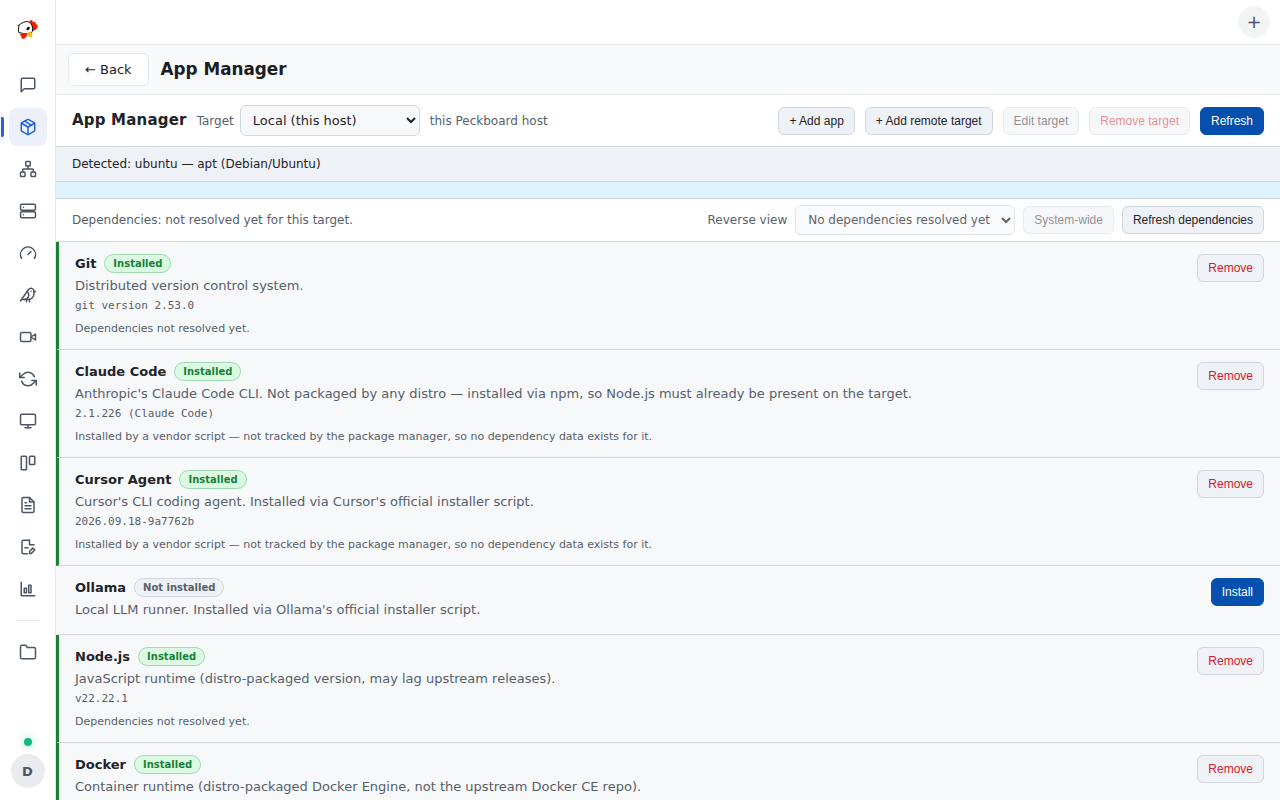The image size is (1280, 800).
Task: Open the kanban board sidebar icon
Action: (x=28, y=463)
